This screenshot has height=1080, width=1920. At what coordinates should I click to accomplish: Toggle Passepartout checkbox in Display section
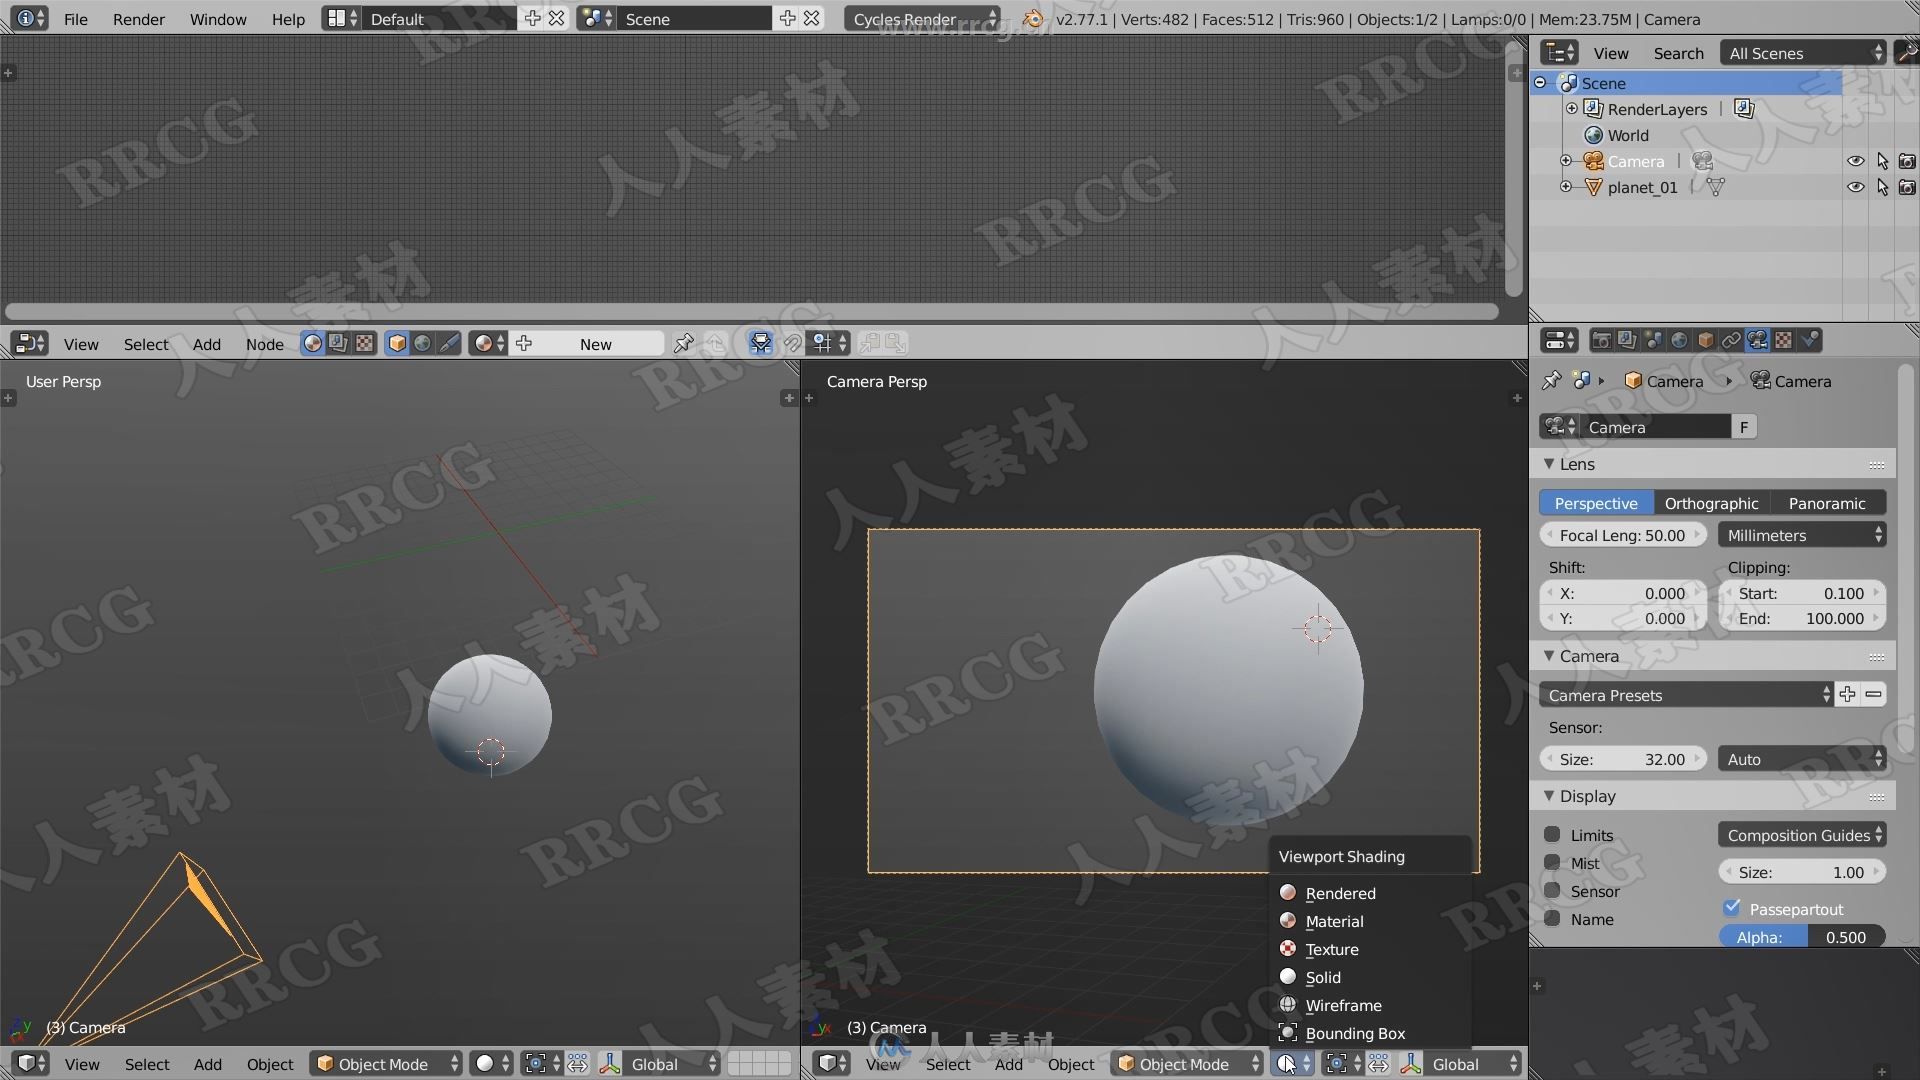[x=1733, y=907]
